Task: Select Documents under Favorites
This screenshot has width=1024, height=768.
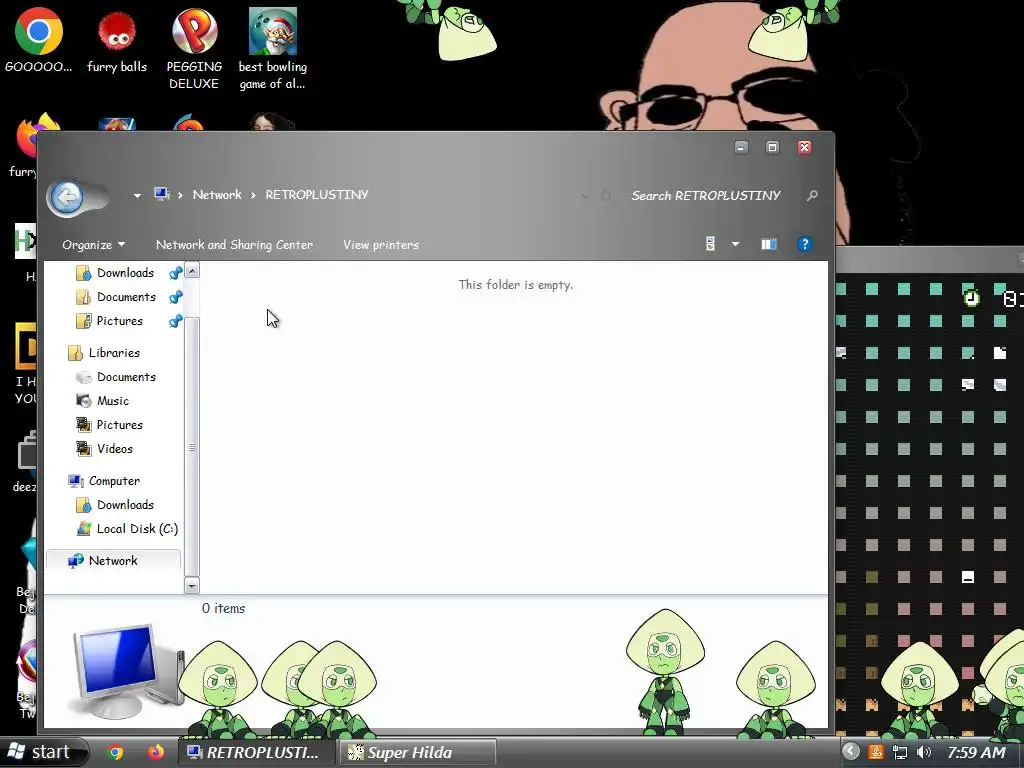Action: (x=126, y=296)
